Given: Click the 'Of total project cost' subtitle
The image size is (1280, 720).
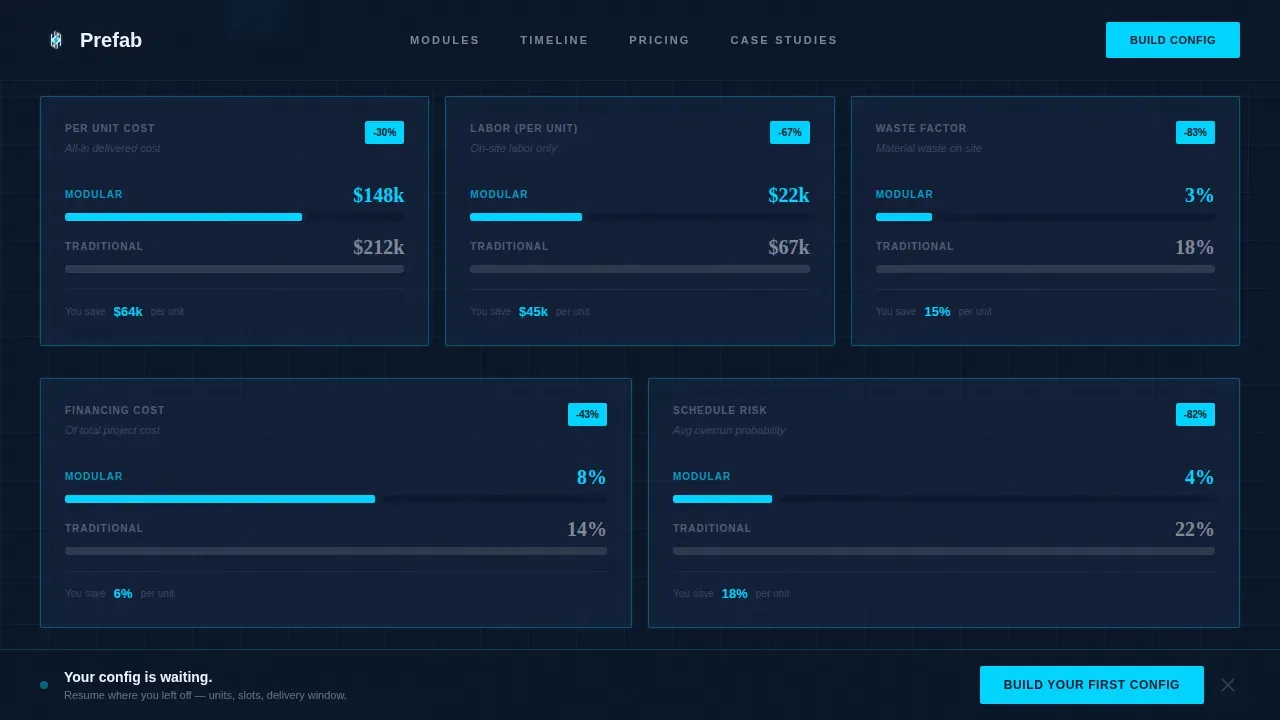Looking at the screenshot, I should point(112,430).
